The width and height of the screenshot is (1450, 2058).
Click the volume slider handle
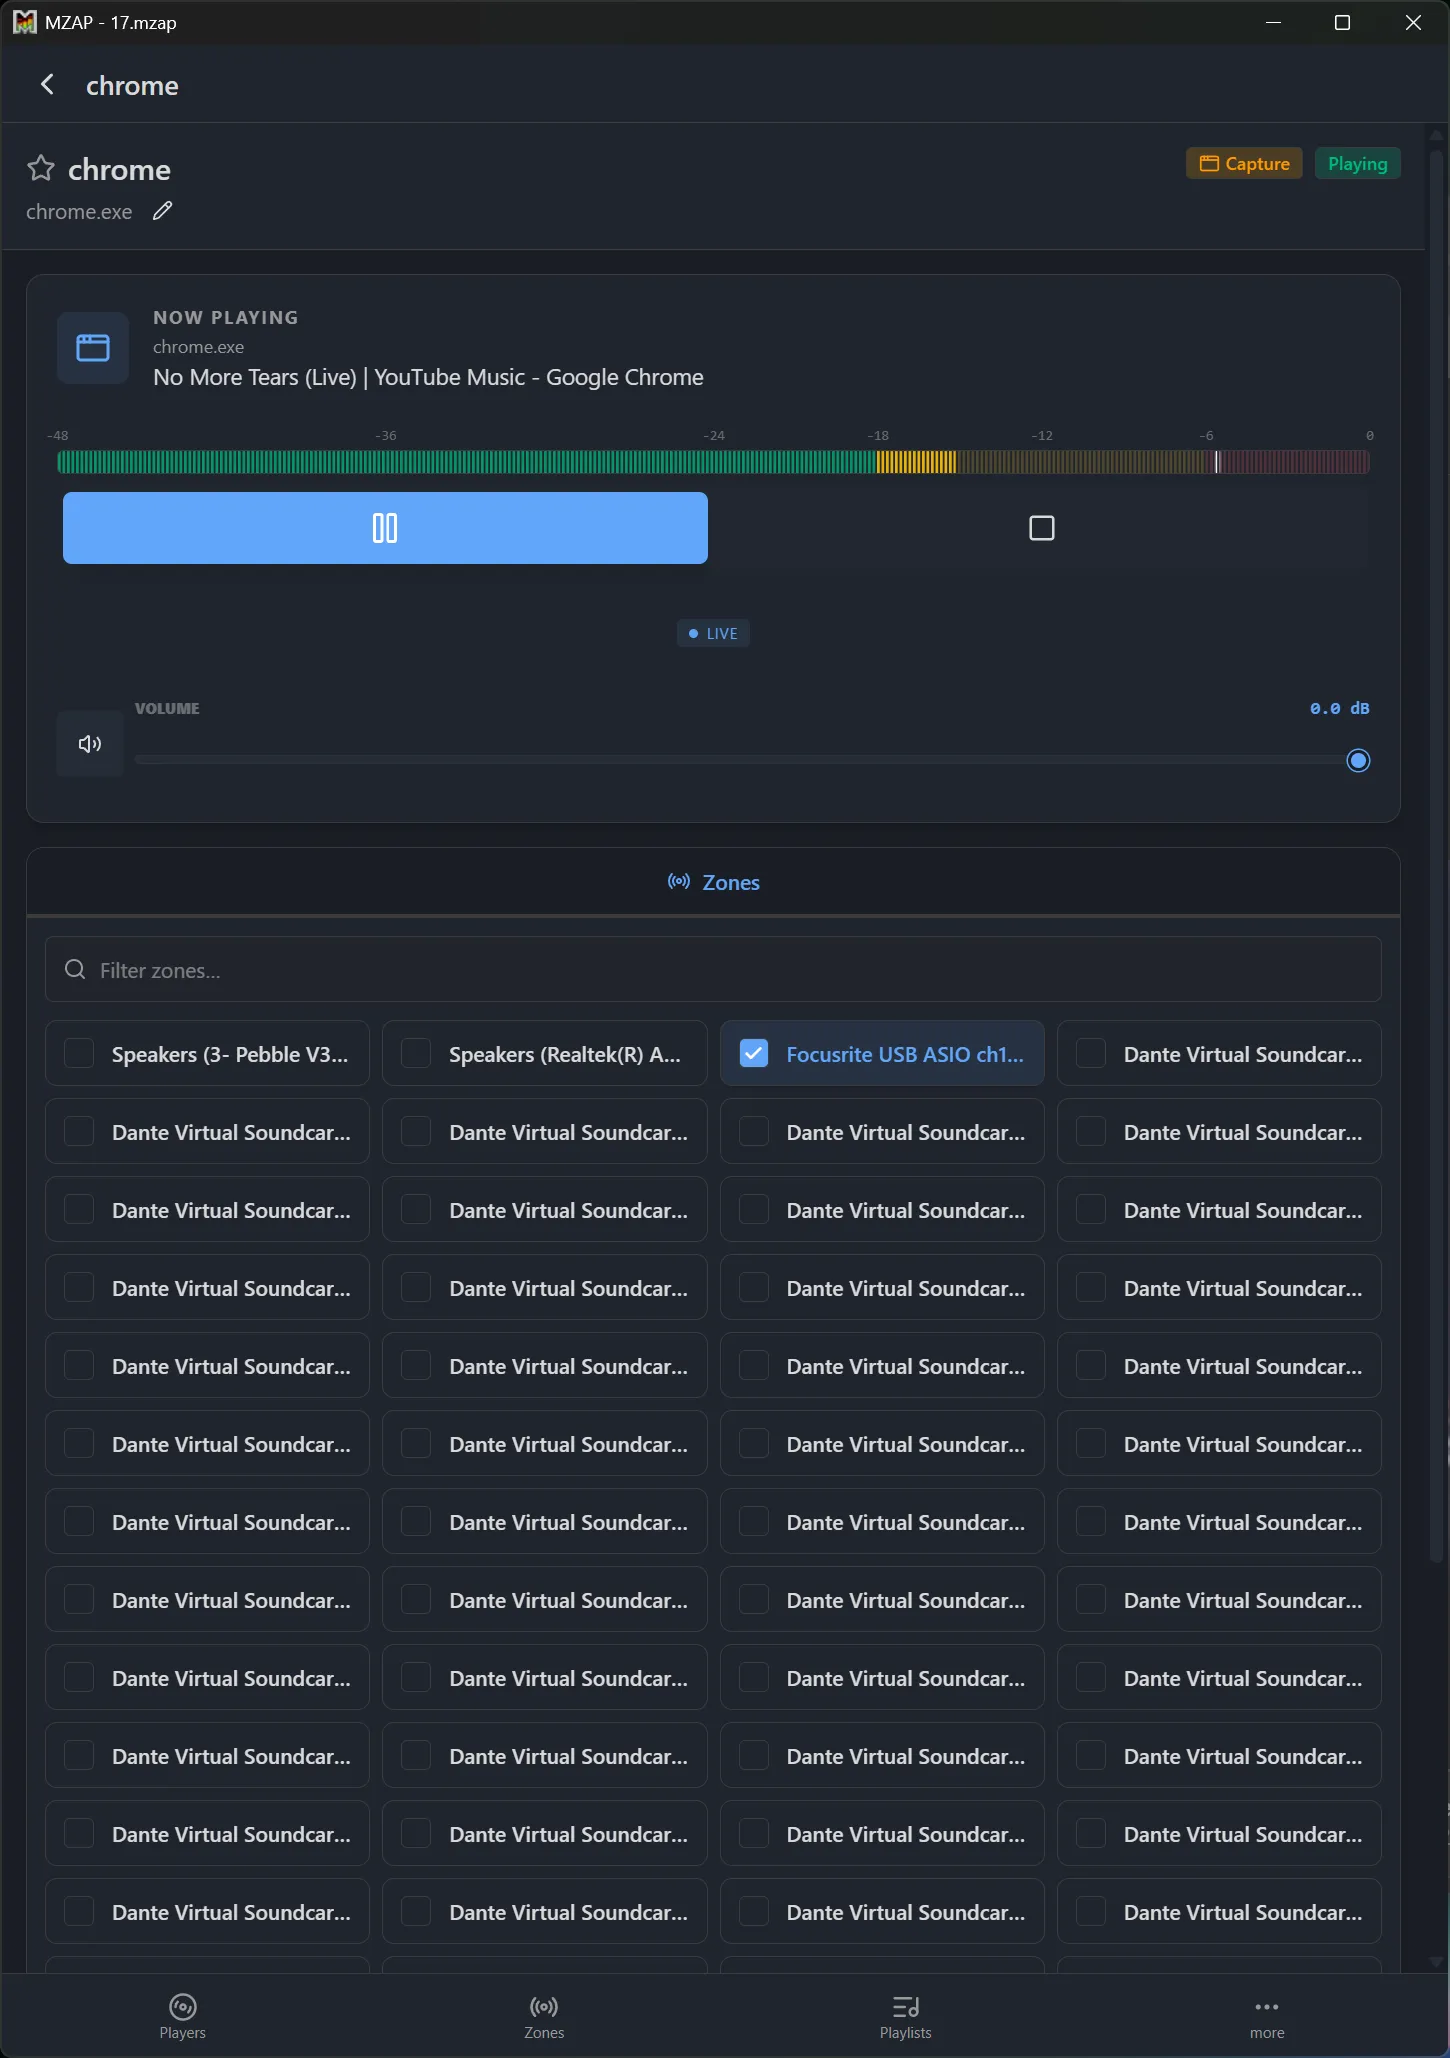[x=1358, y=761]
